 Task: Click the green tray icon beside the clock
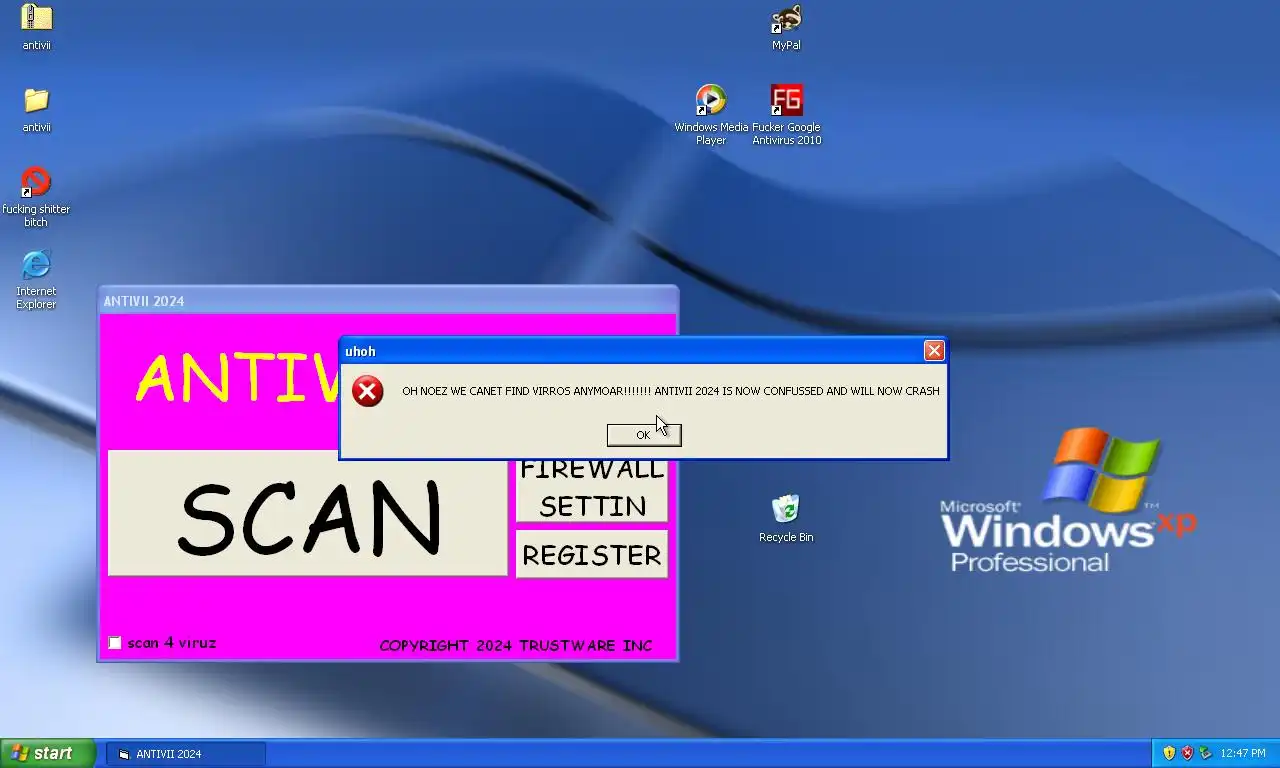coord(1205,753)
